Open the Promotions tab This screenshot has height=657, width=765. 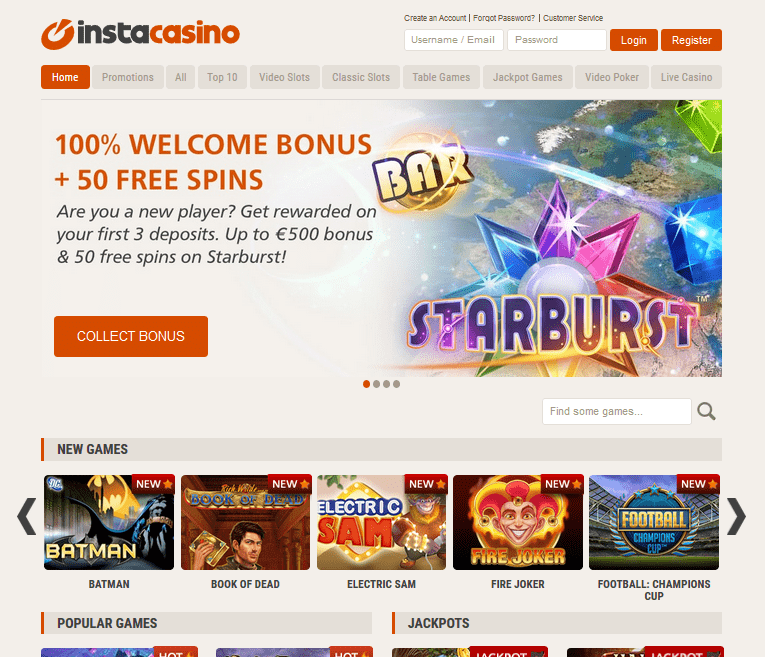tap(128, 77)
